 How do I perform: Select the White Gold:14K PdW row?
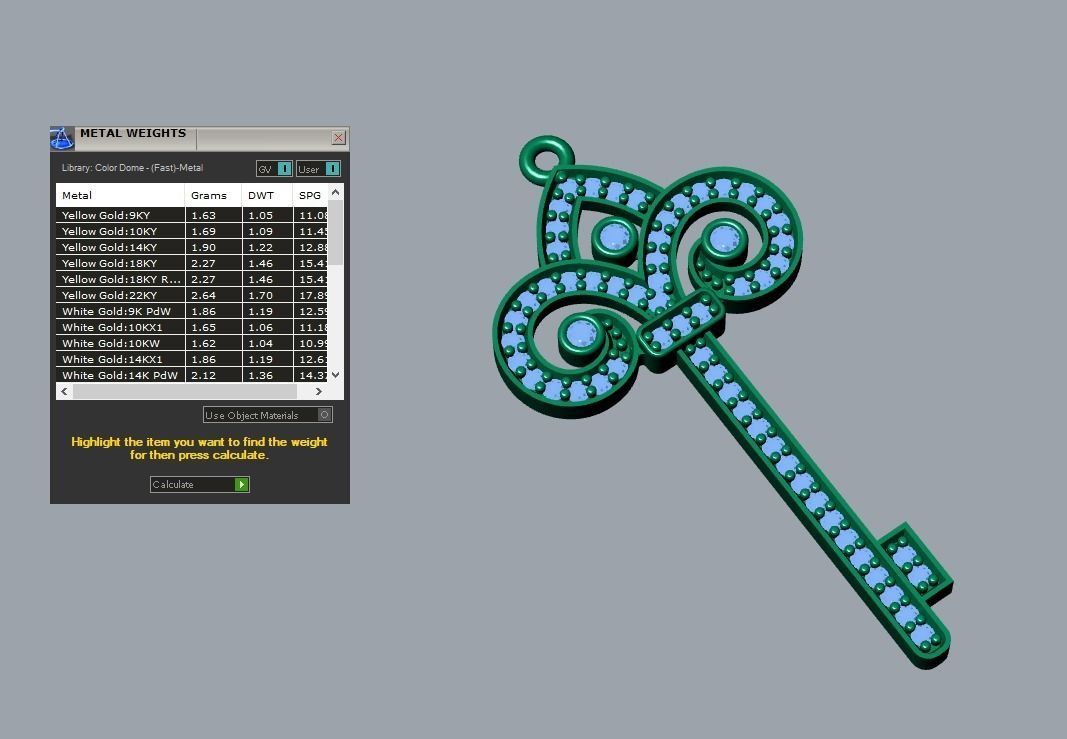pos(191,375)
